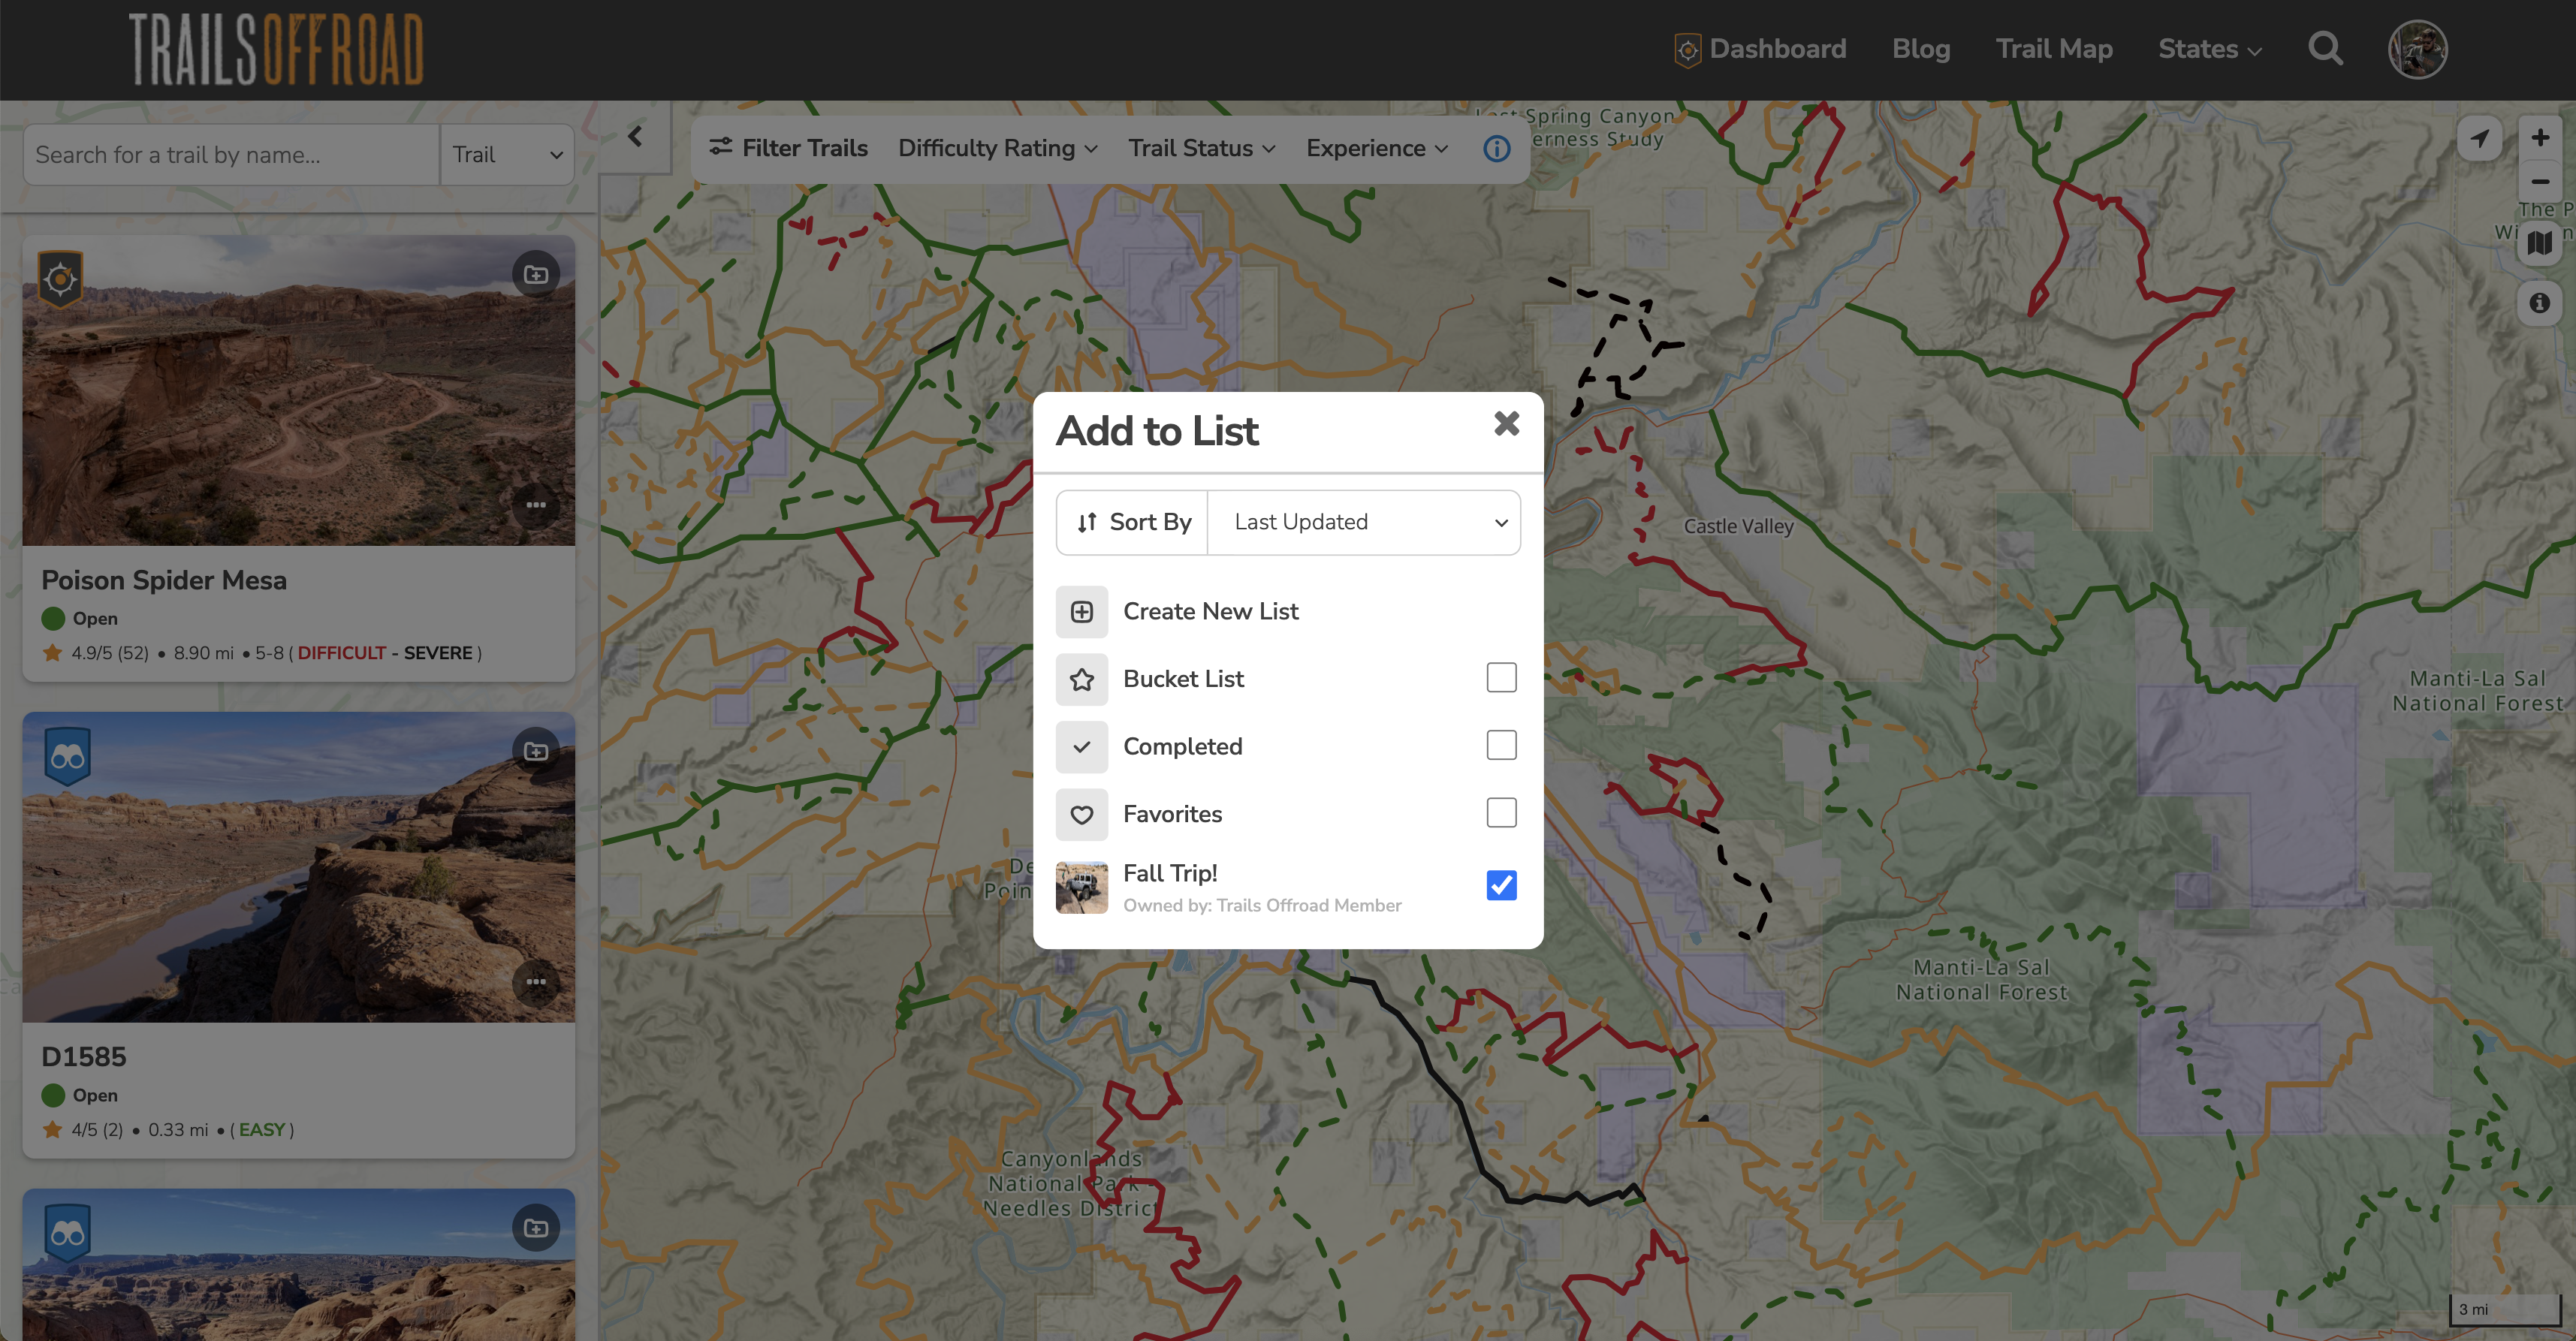The image size is (2576, 1341).
Task: Open the user profile avatar
Action: [x=2417, y=49]
